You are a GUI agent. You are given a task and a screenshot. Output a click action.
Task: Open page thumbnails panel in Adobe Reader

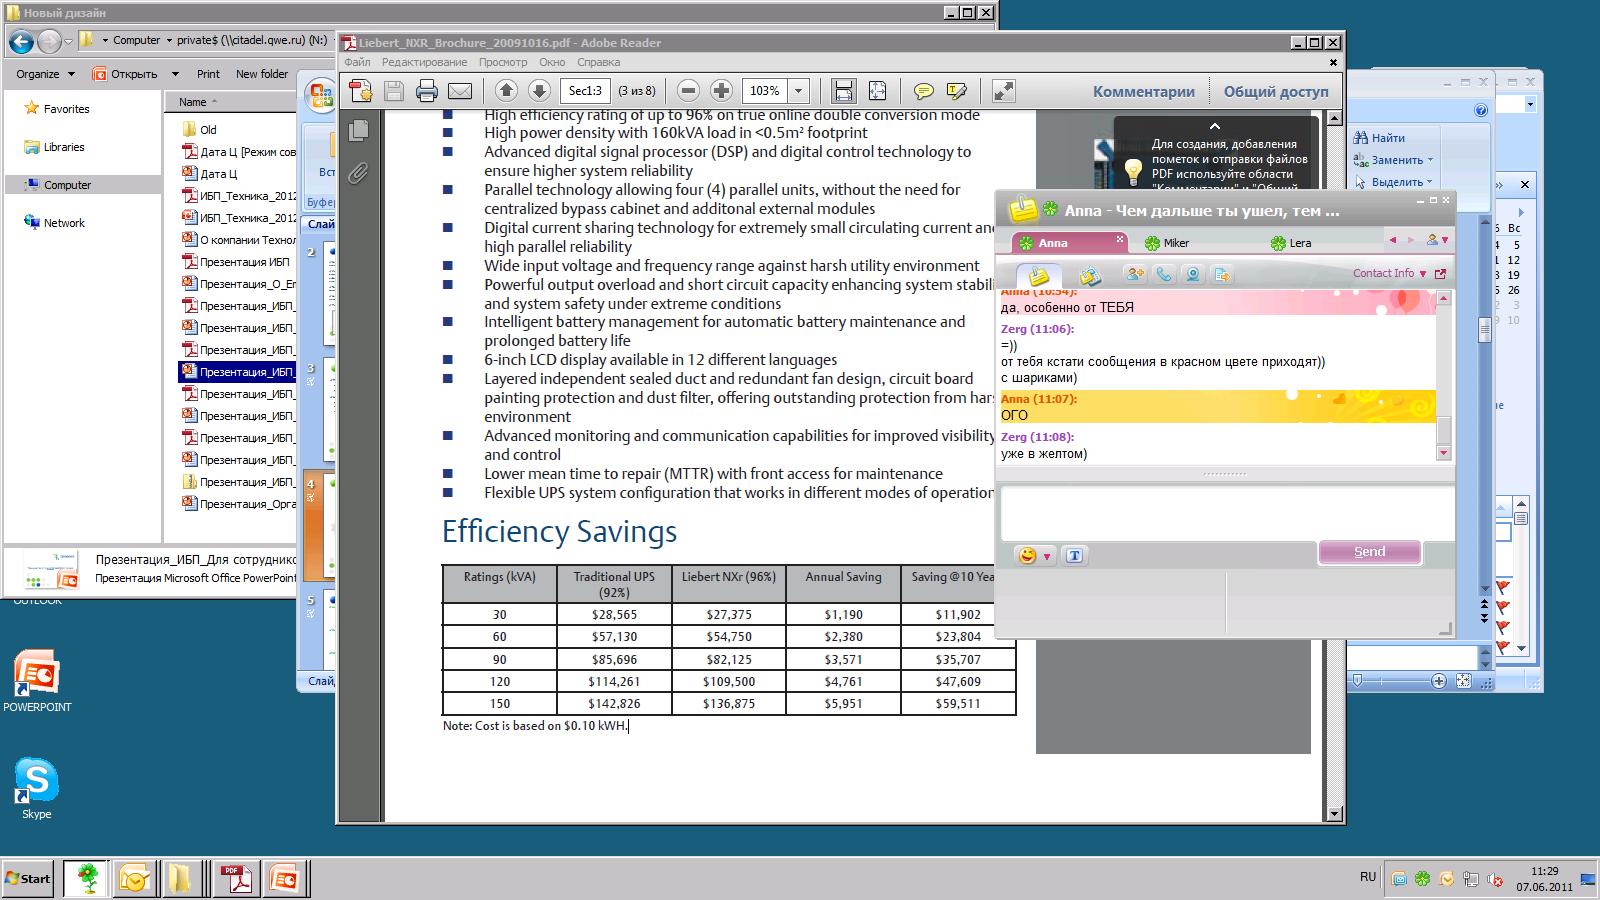click(359, 130)
